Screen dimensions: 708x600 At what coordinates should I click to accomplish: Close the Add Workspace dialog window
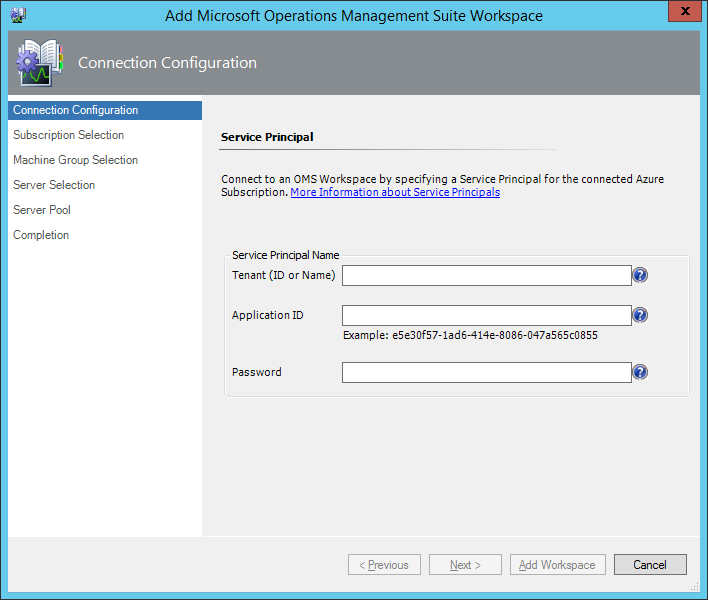click(685, 11)
